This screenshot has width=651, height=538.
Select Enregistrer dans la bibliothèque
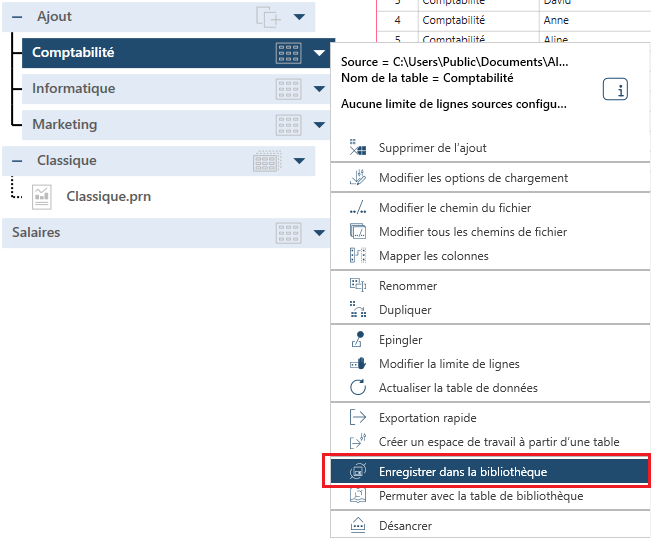pos(462,471)
